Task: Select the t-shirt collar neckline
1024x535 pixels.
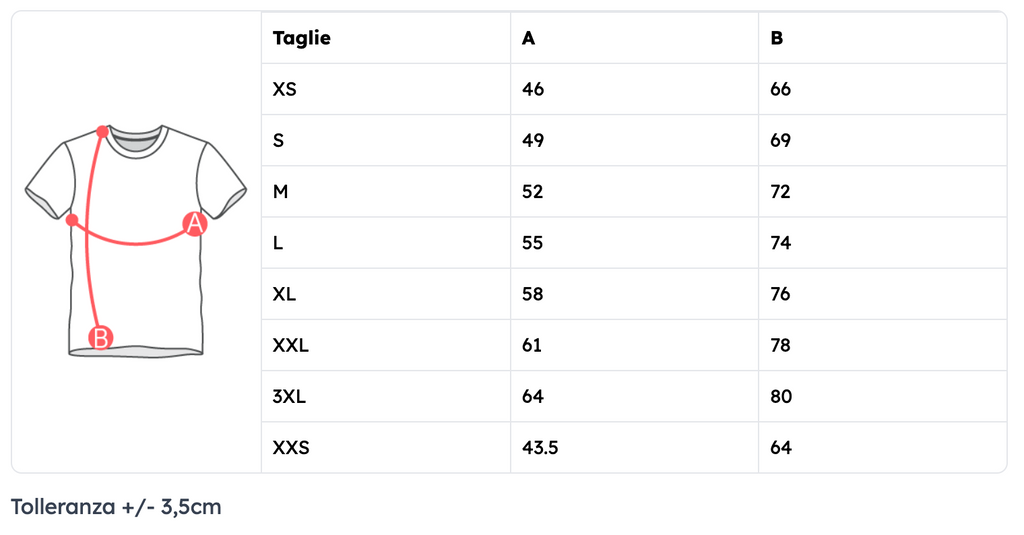Action: point(135,142)
